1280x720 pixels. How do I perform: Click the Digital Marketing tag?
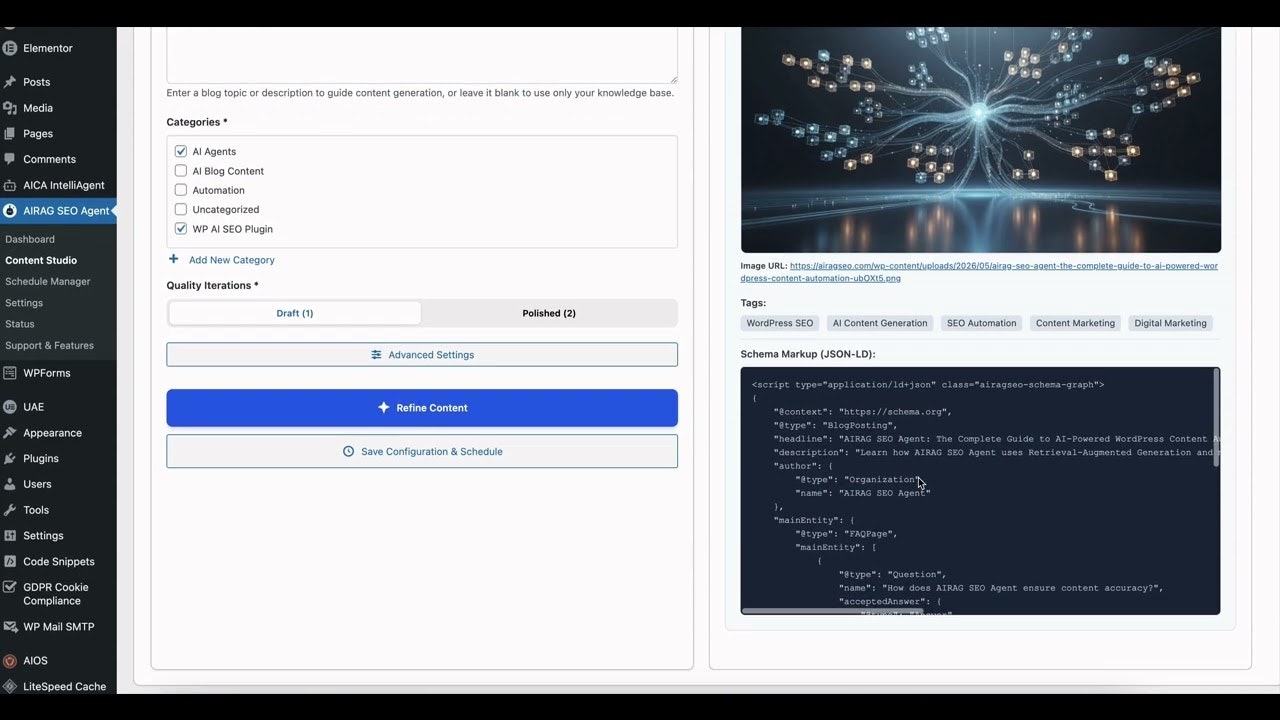tap(1171, 323)
